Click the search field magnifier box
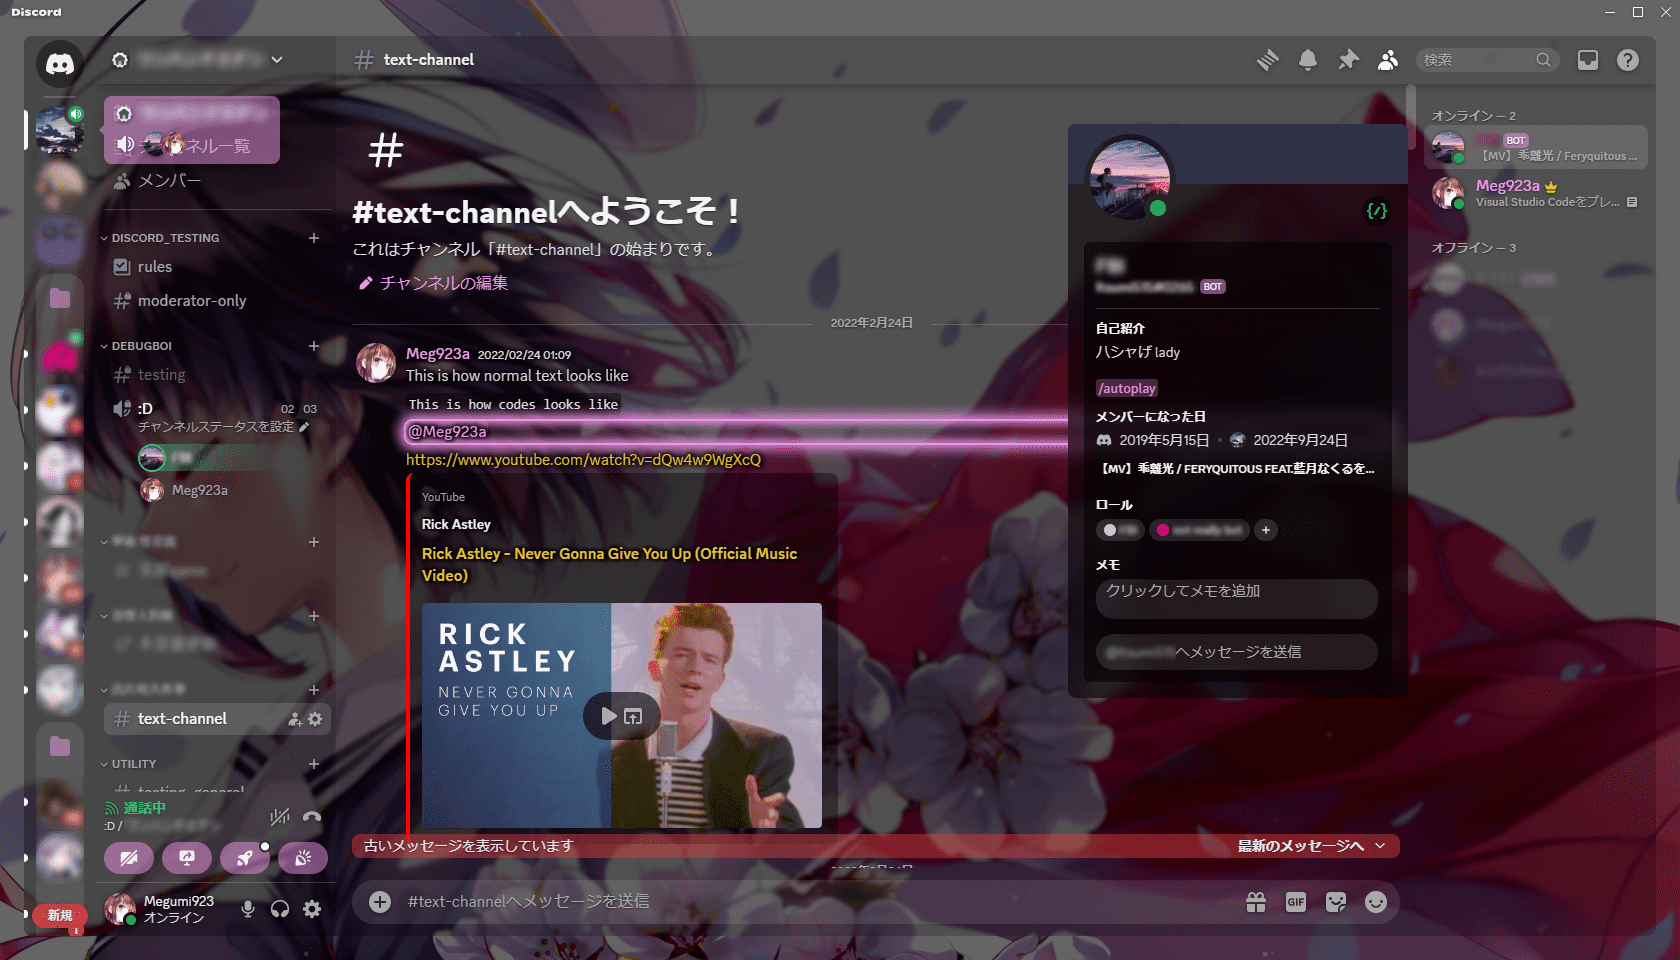 [x=1487, y=60]
